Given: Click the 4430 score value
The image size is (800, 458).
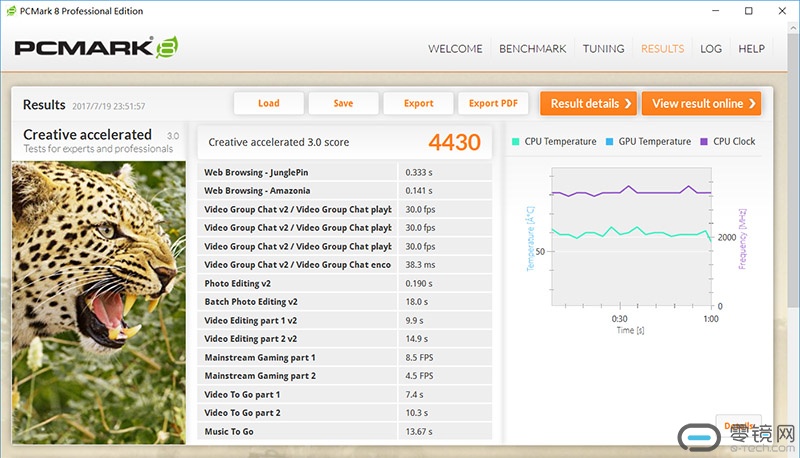Looking at the screenshot, I should tap(454, 142).
